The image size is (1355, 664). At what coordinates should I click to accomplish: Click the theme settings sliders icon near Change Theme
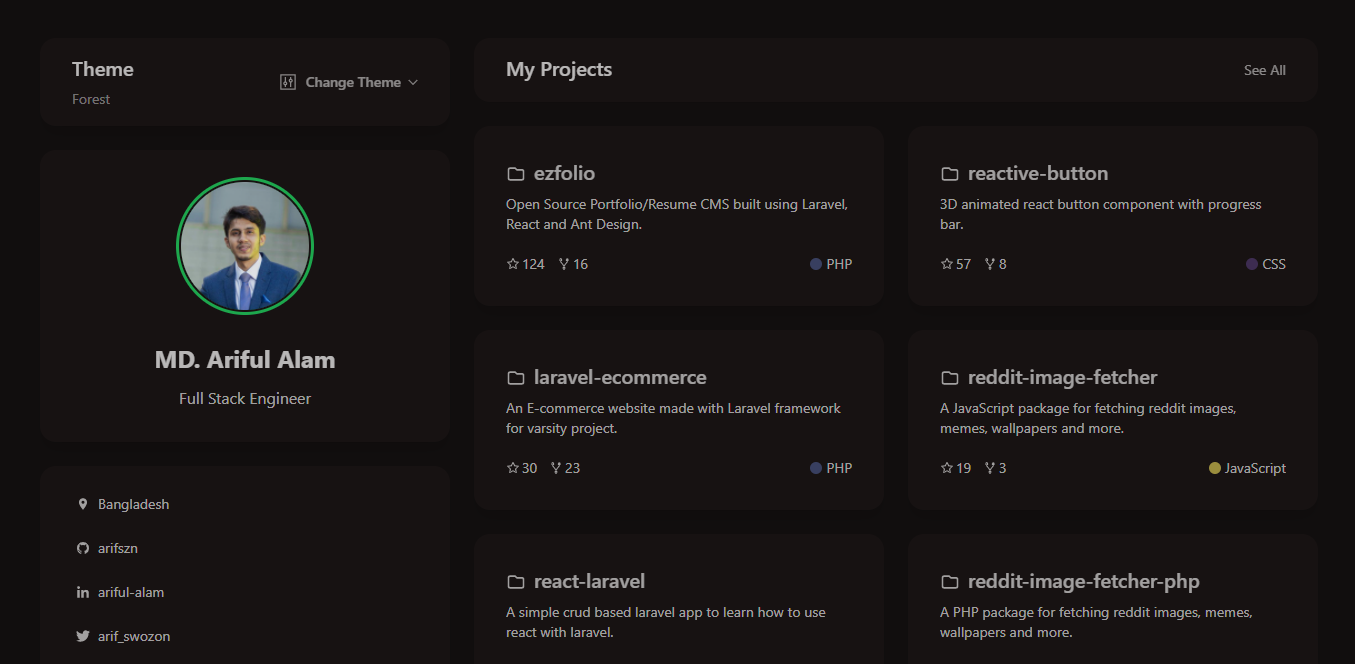pos(287,82)
